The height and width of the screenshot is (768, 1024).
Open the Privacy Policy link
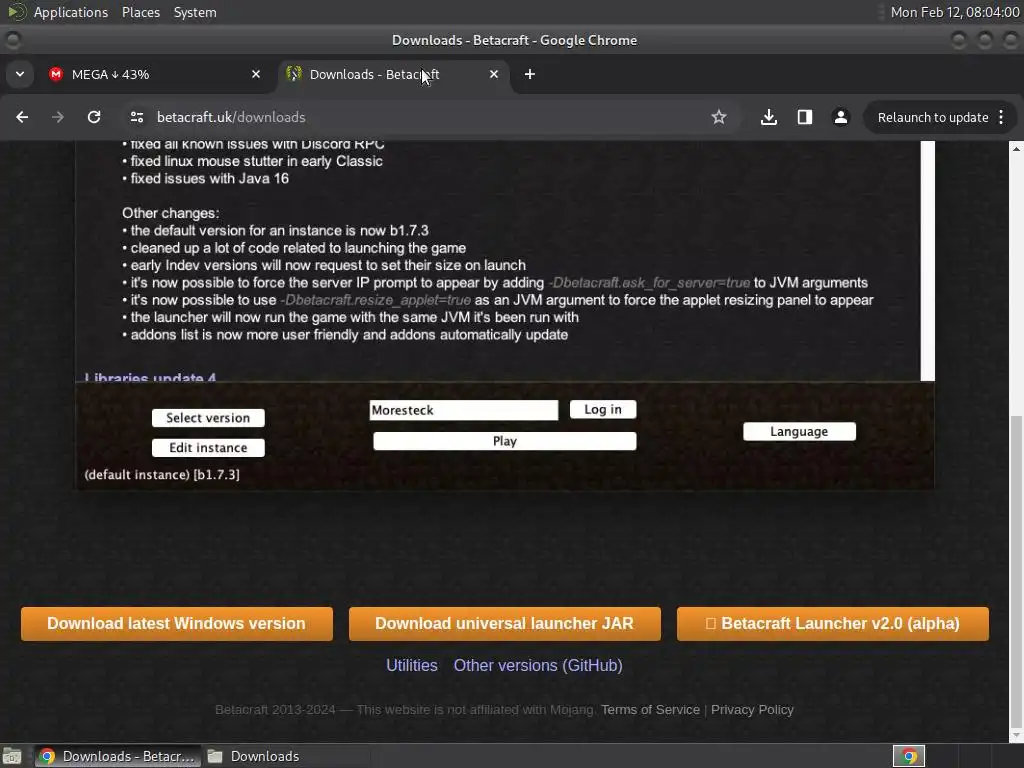[752, 710]
